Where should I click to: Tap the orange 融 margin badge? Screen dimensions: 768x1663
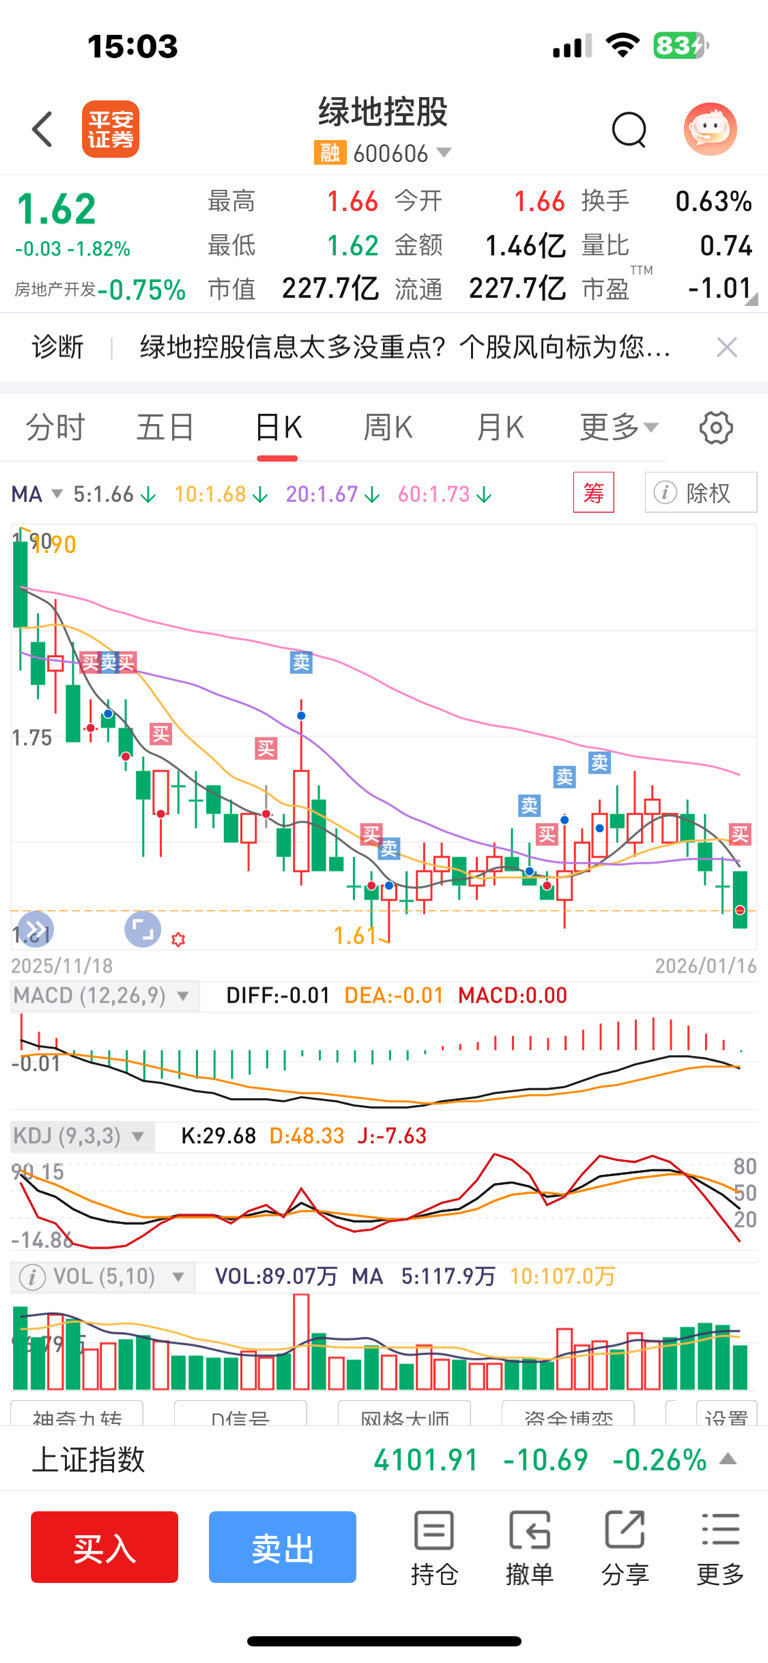coord(329,153)
